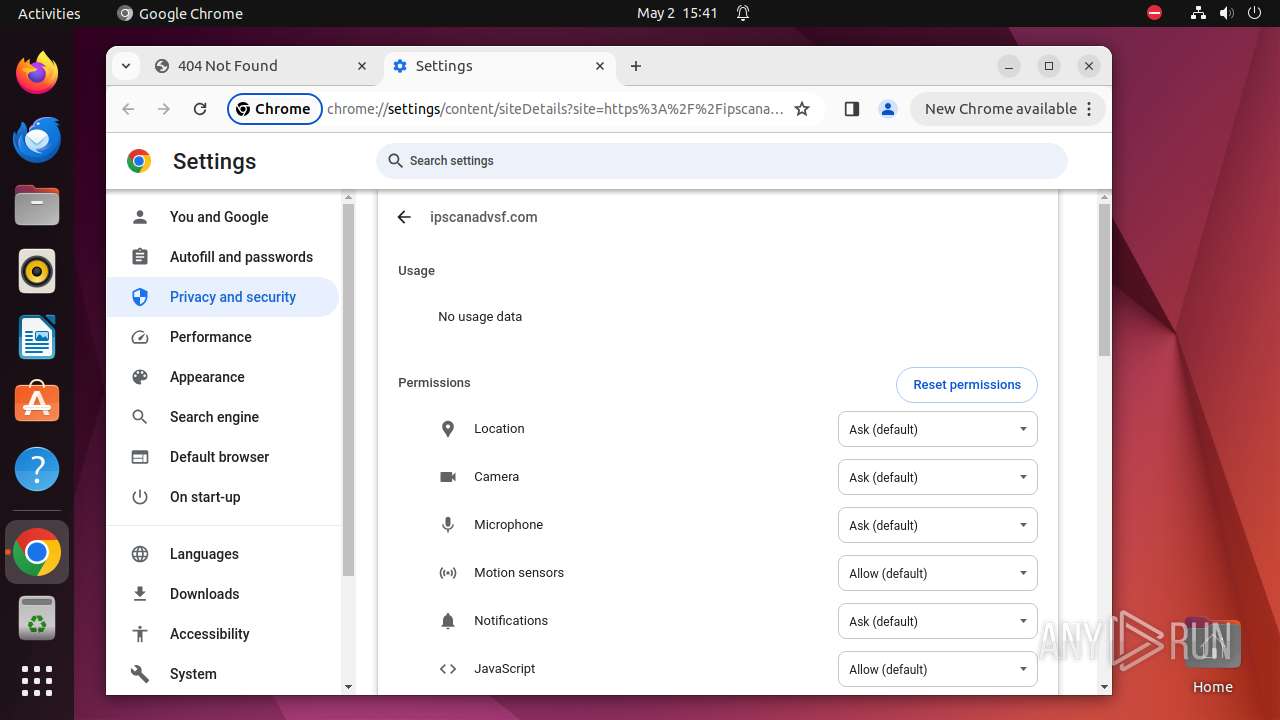Open the Chrome profile avatar

pos(888,109)
